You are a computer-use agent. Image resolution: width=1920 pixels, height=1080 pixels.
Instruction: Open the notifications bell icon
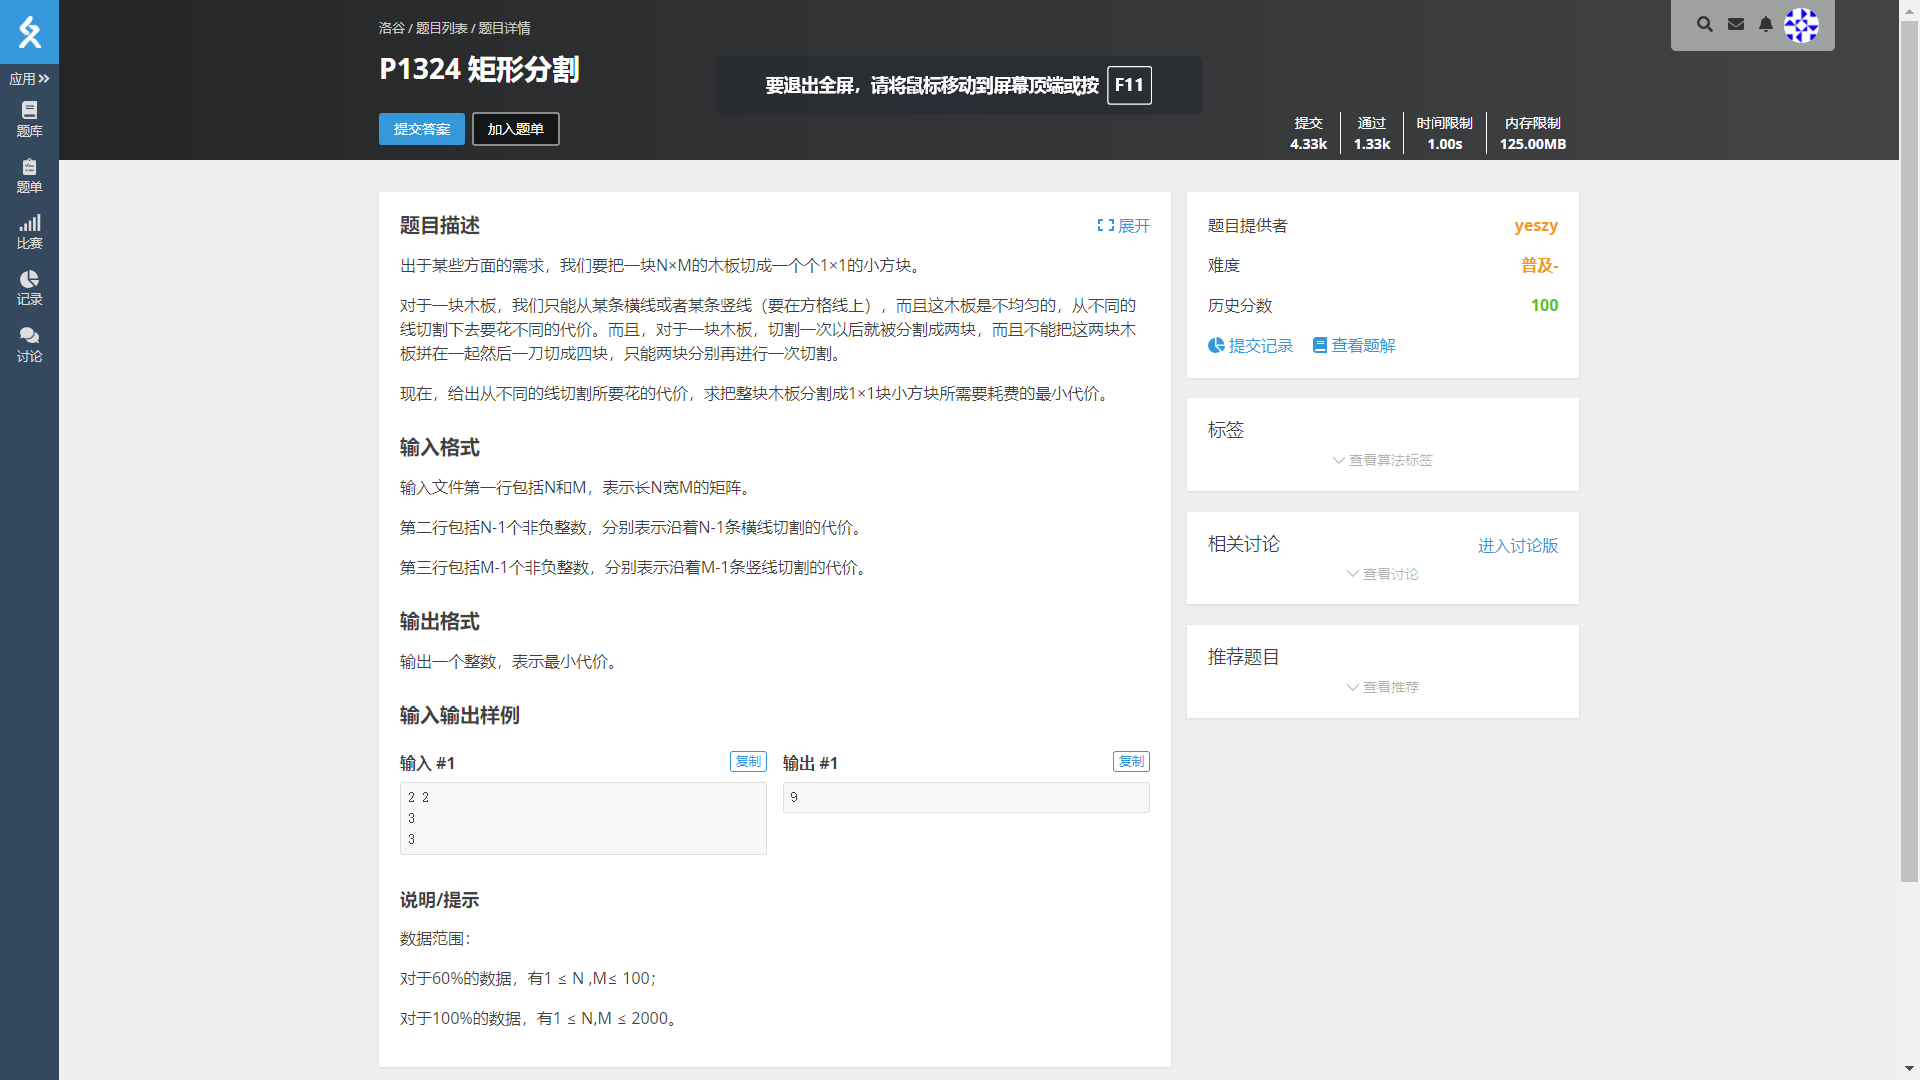1764,24
